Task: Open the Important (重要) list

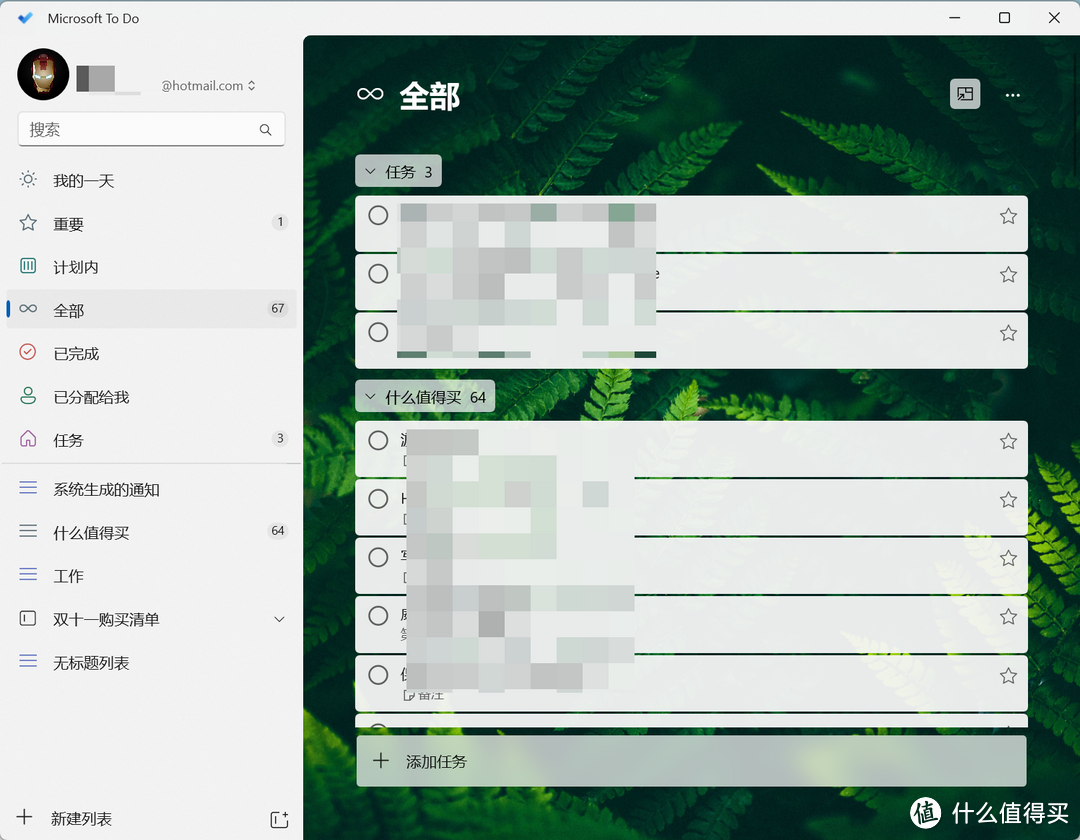Action: 152,224
